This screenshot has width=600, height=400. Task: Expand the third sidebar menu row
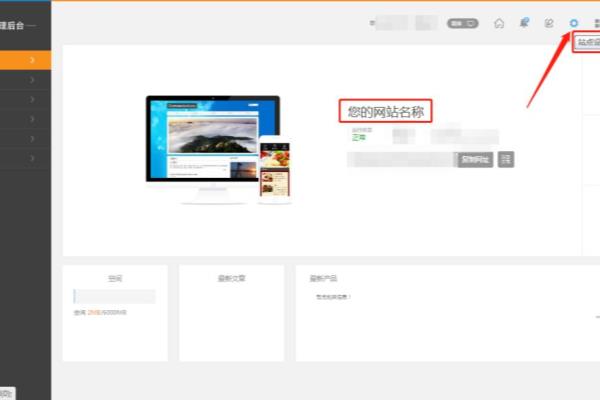pyautogui.click(x=25, y=100)
